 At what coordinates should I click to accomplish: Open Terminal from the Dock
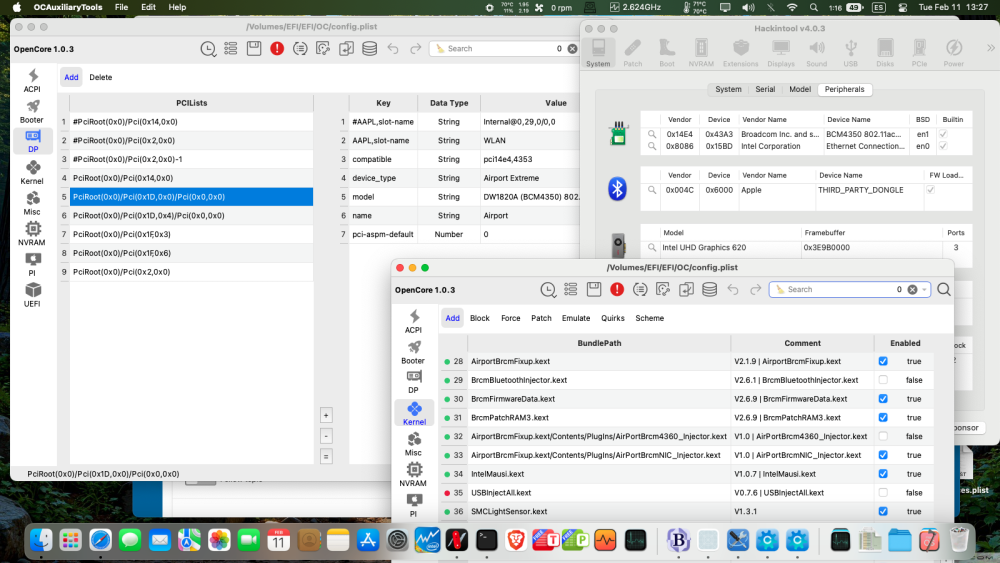point(487,540)
